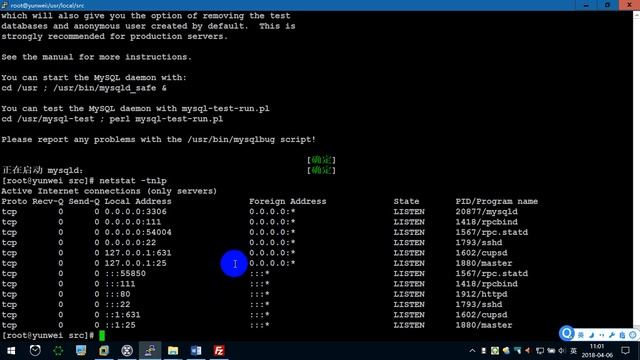Click the tray USB device icon

tap(484, 351)
